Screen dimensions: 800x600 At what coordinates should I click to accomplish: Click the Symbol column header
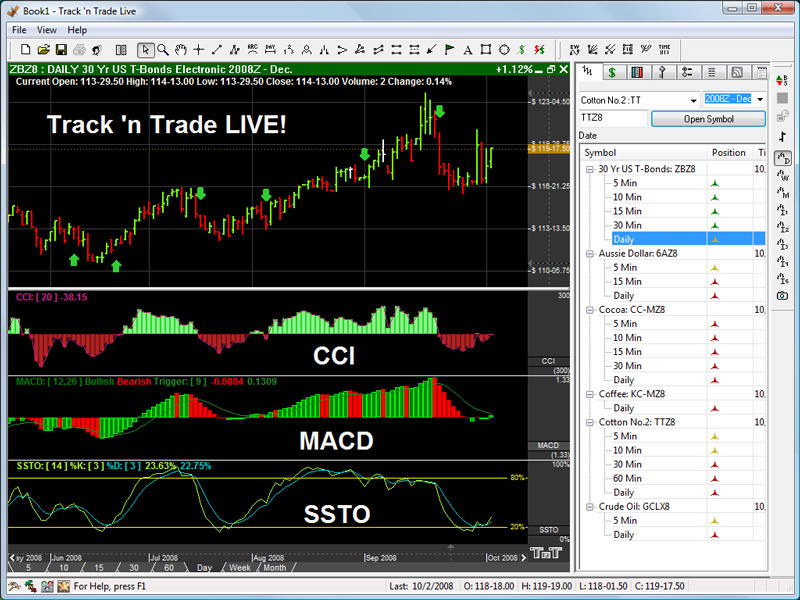643,153
